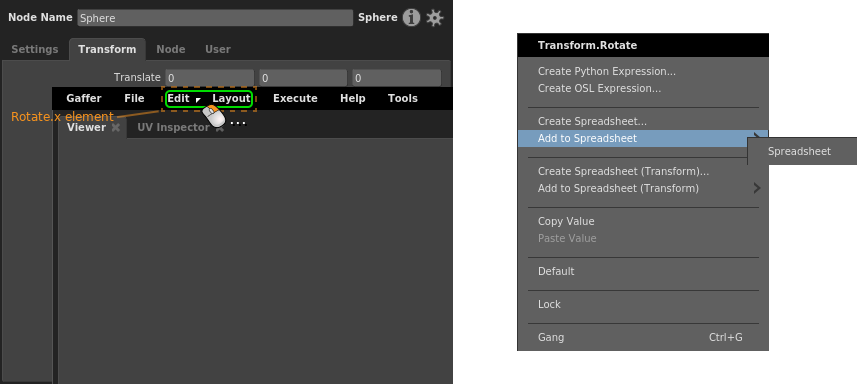Viewport: 857px width, 384px height.
Task: Open the File menu
Action: (134, 98)
